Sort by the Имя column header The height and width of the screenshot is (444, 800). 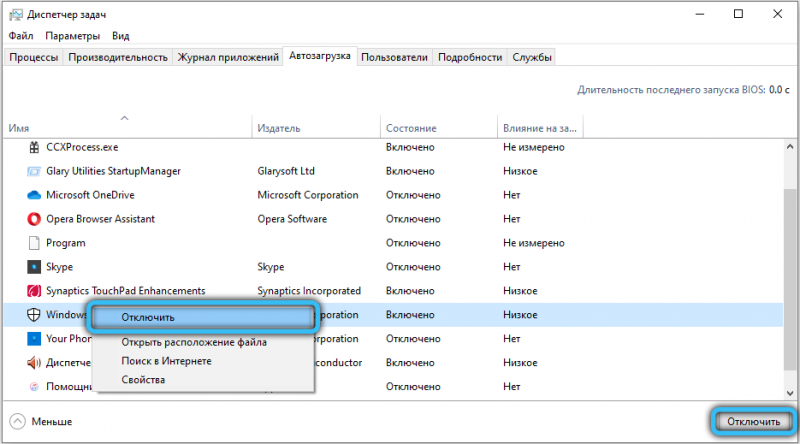(128, 128)
